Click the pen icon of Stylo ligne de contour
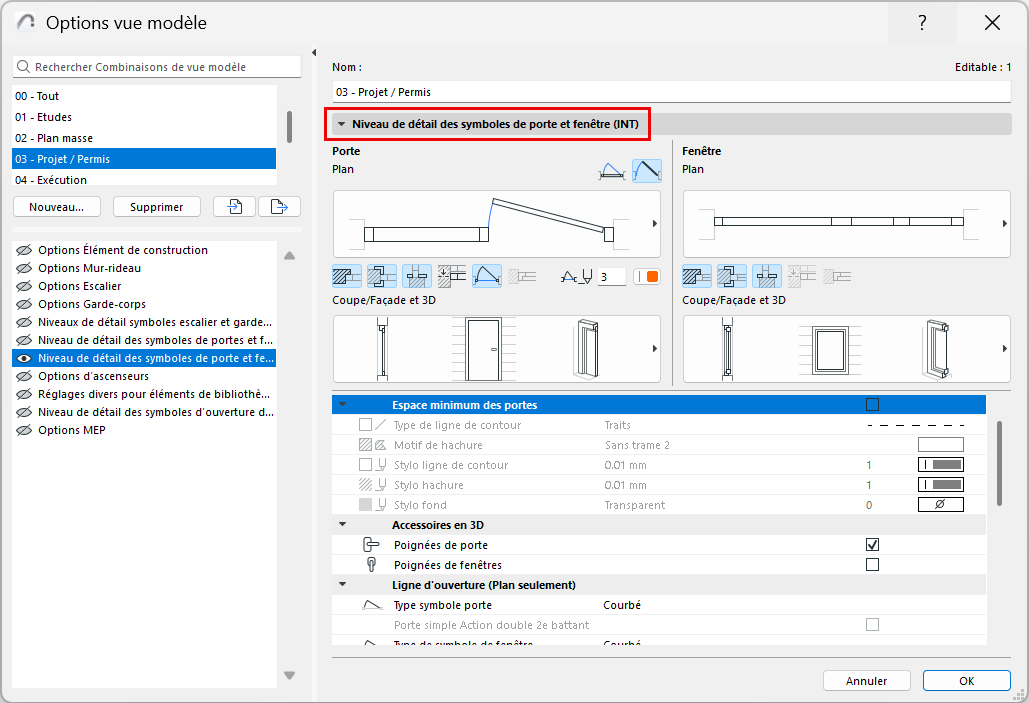The width and height of the screenshot is (1029, 703). (381, 465)
